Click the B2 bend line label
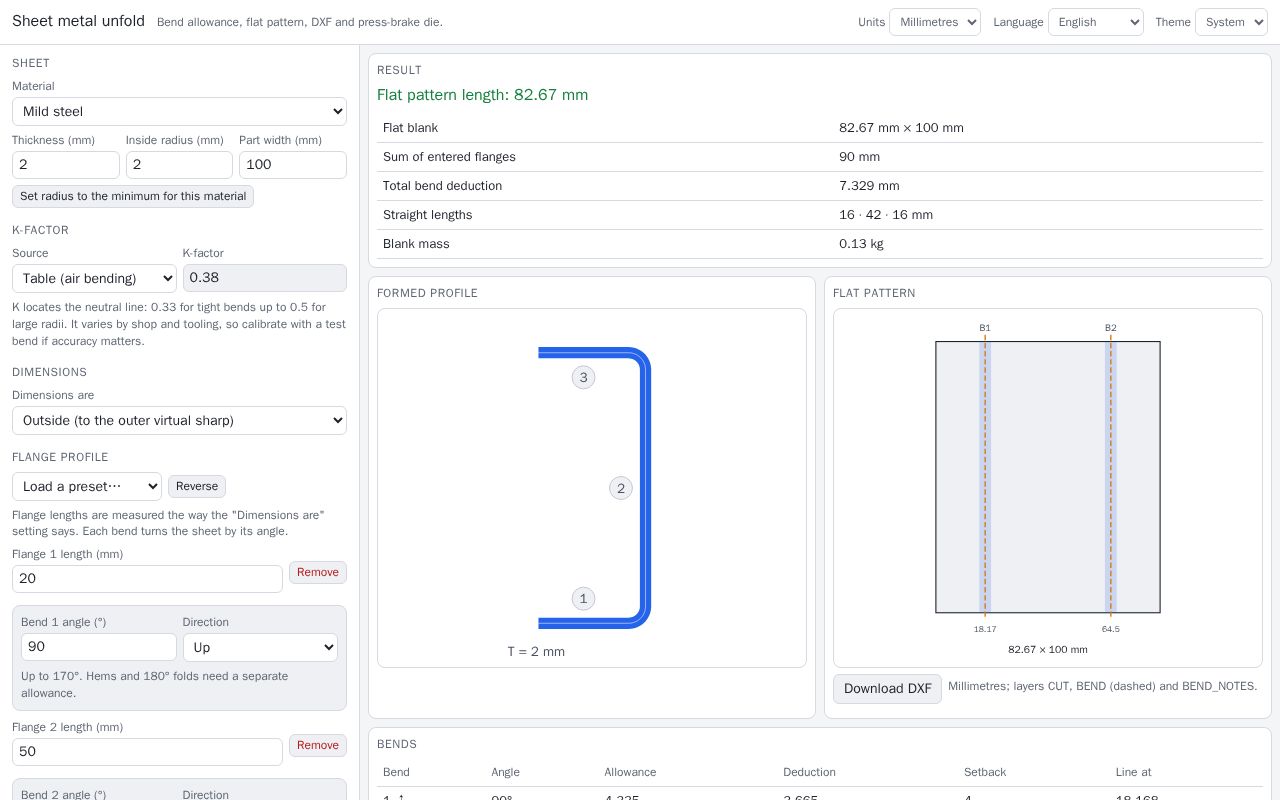The height and width of the screenshot is (800, 1280). tap(1111, 328)
